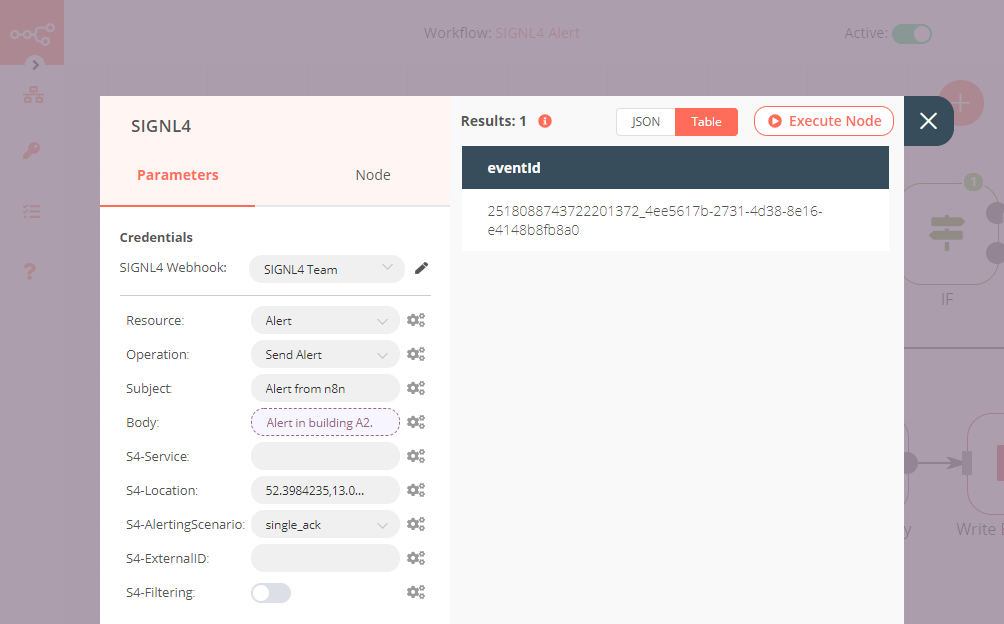
Task: Open parameter options gears for S4-ExternalID
Action: coord(416,557)
